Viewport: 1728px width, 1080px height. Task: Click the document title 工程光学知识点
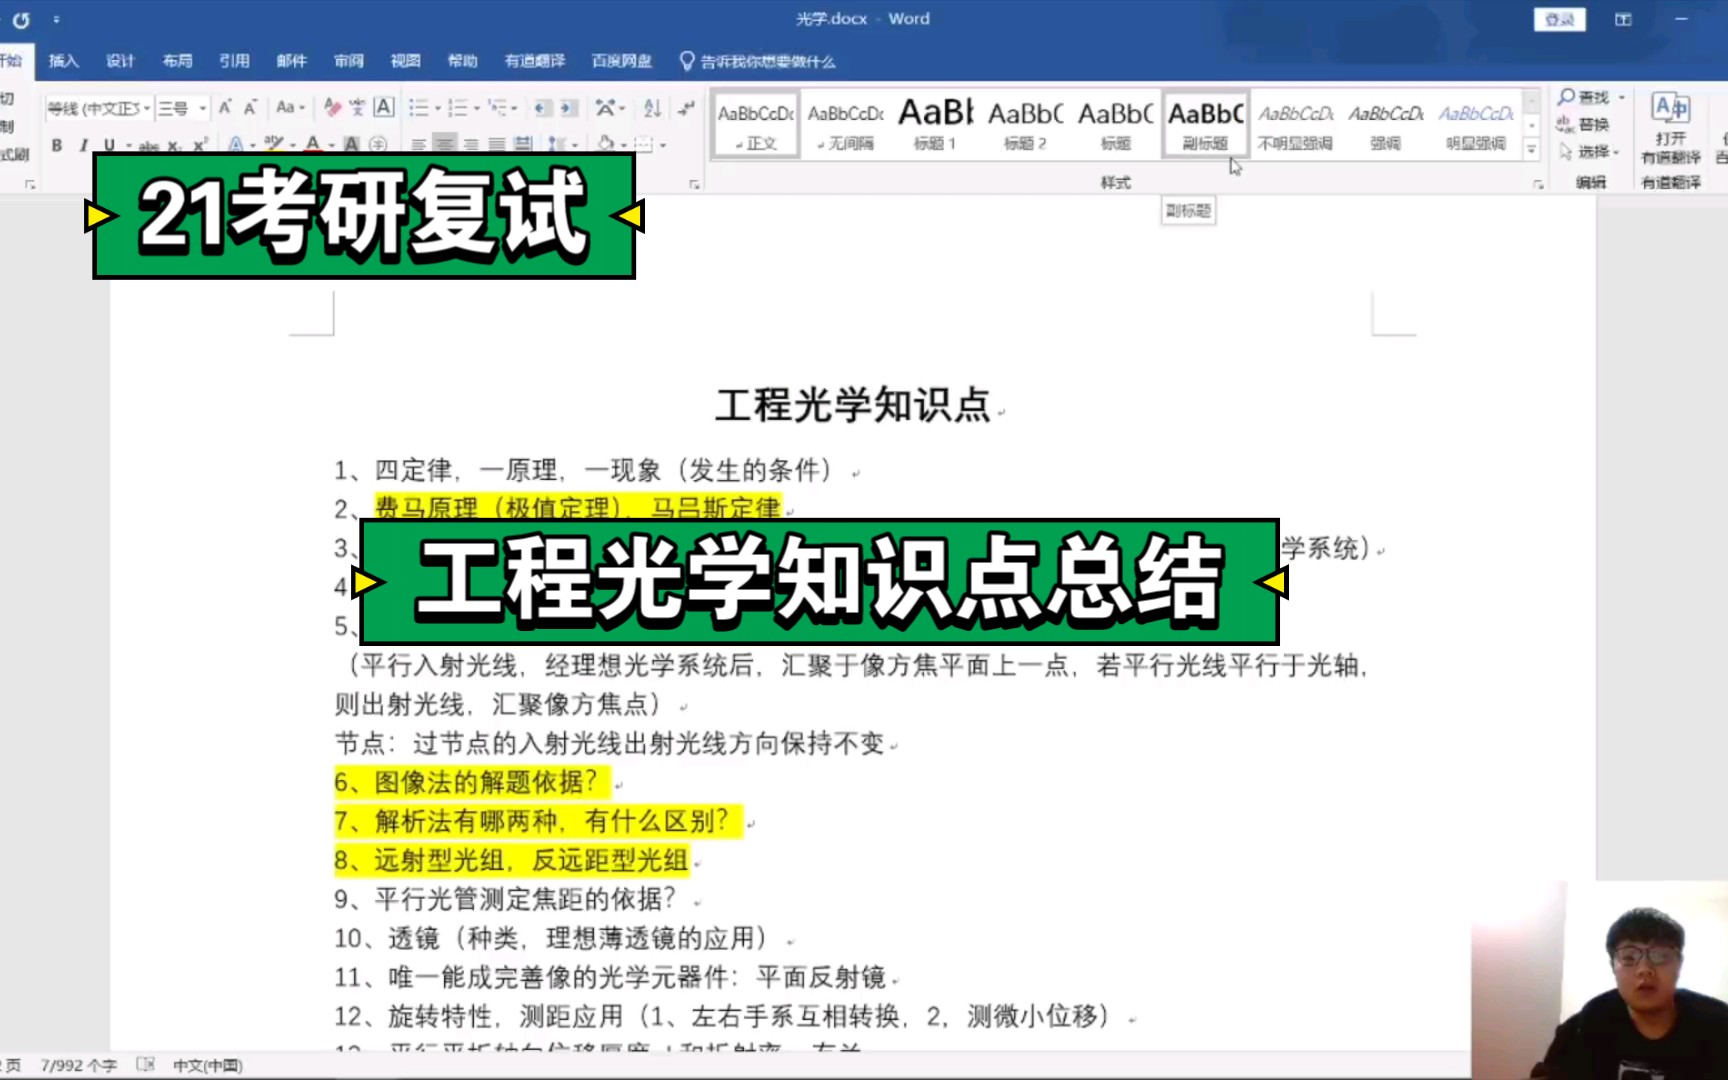click(852, 406)
